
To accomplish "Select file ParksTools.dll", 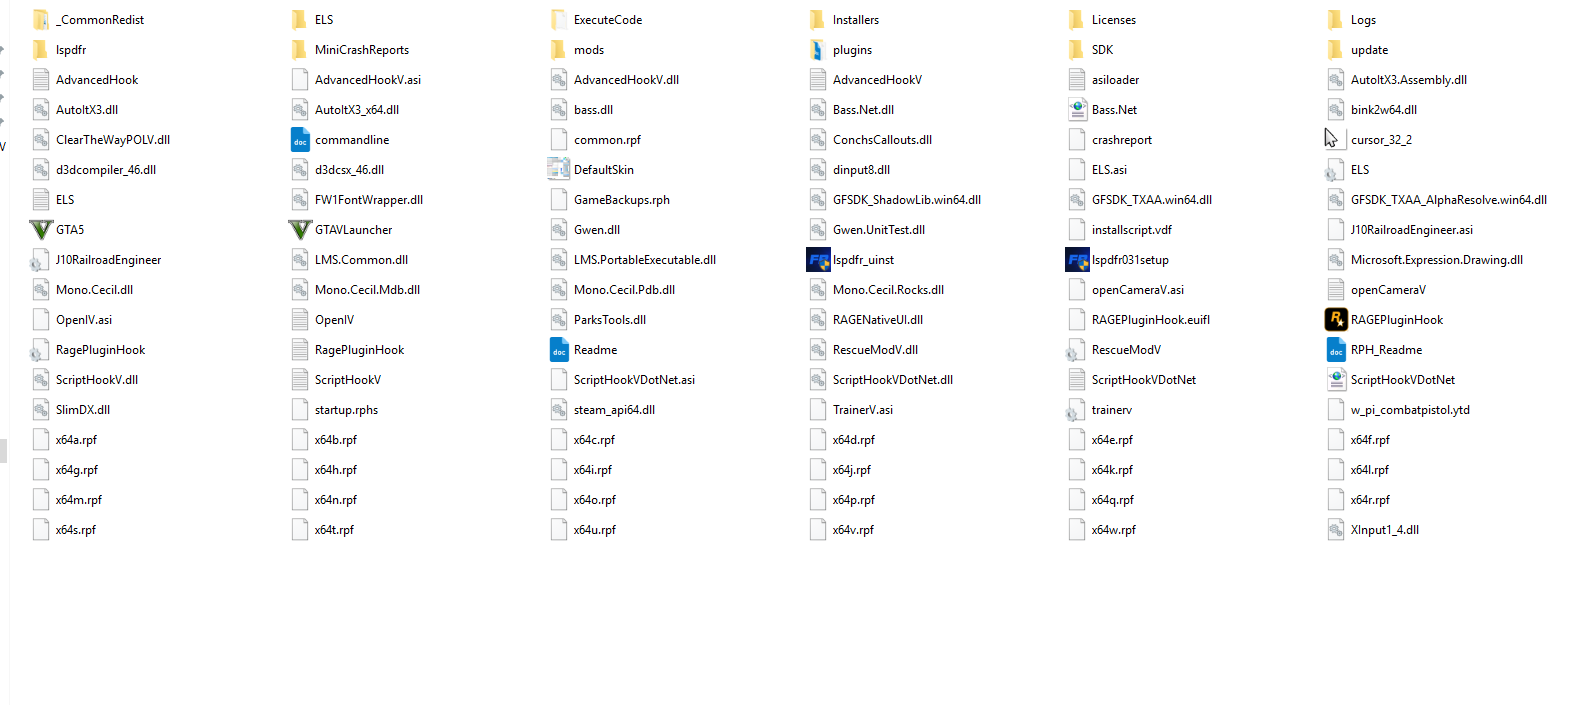I will (x=610, y=320).
